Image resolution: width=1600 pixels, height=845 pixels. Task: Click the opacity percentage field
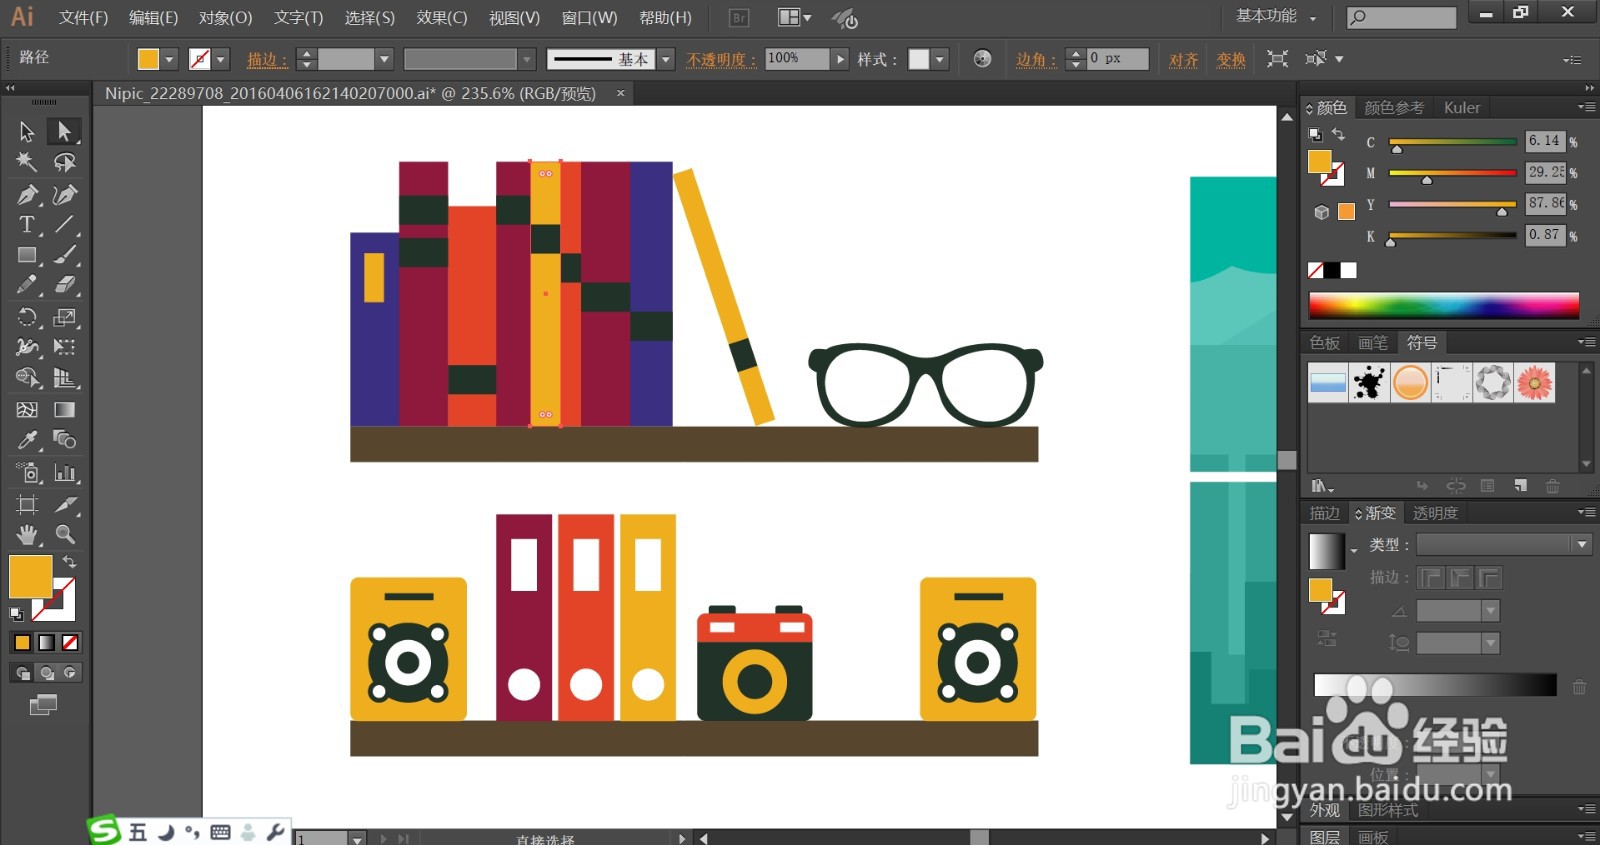pyautogui.click(x=797, y=59)
